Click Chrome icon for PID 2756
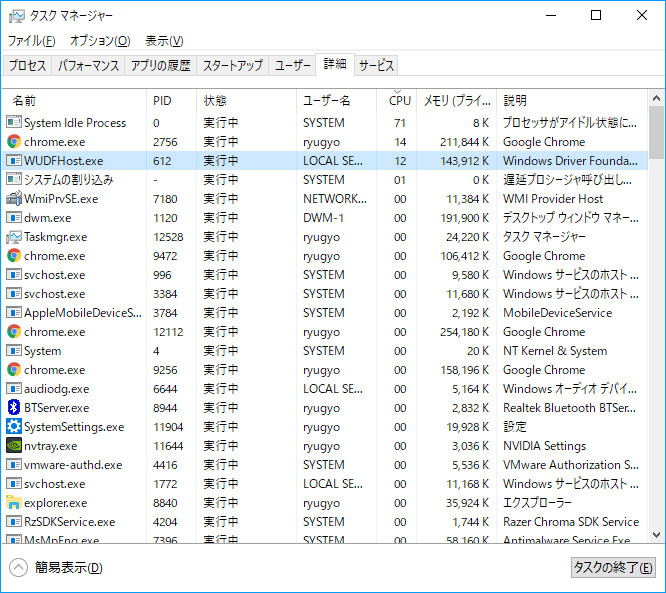 pos(14,141)
